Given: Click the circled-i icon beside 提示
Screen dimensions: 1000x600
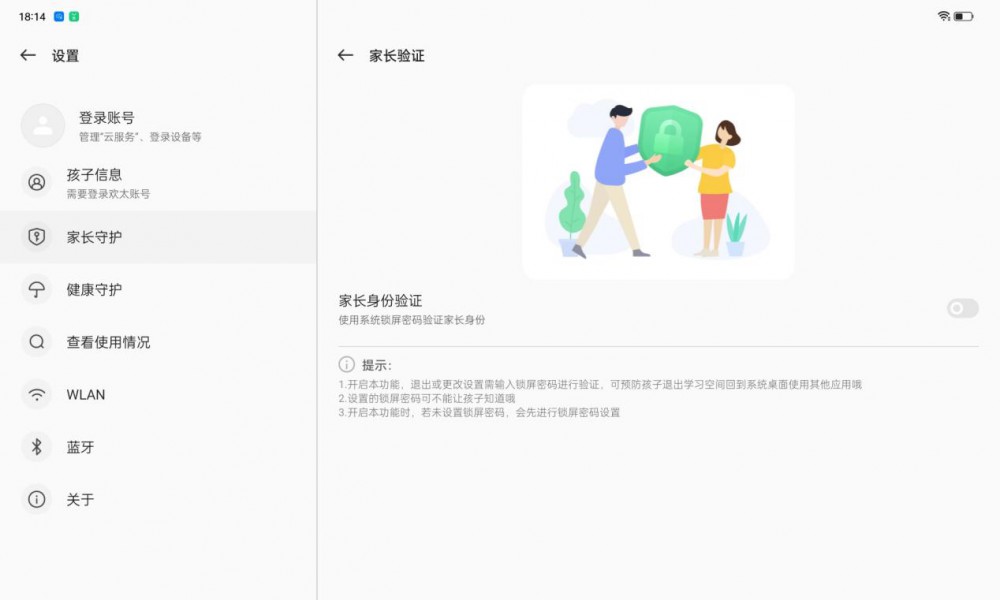Looking at the screenshot, I should 346,364.
